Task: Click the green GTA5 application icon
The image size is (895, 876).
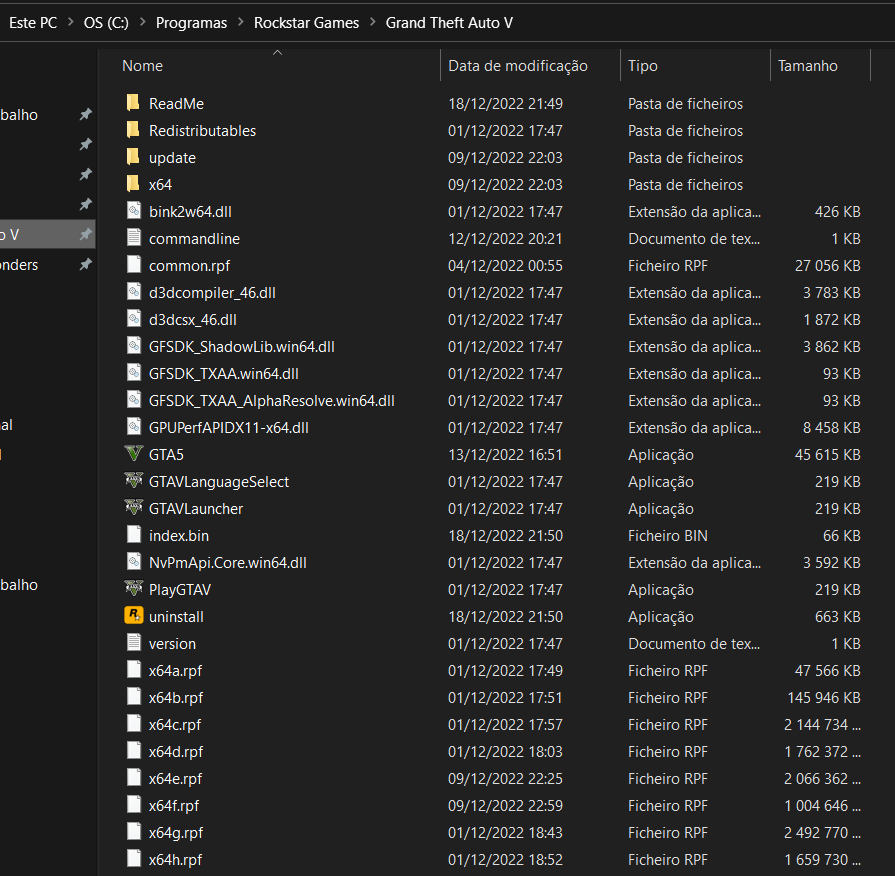Action: point(134,454)
